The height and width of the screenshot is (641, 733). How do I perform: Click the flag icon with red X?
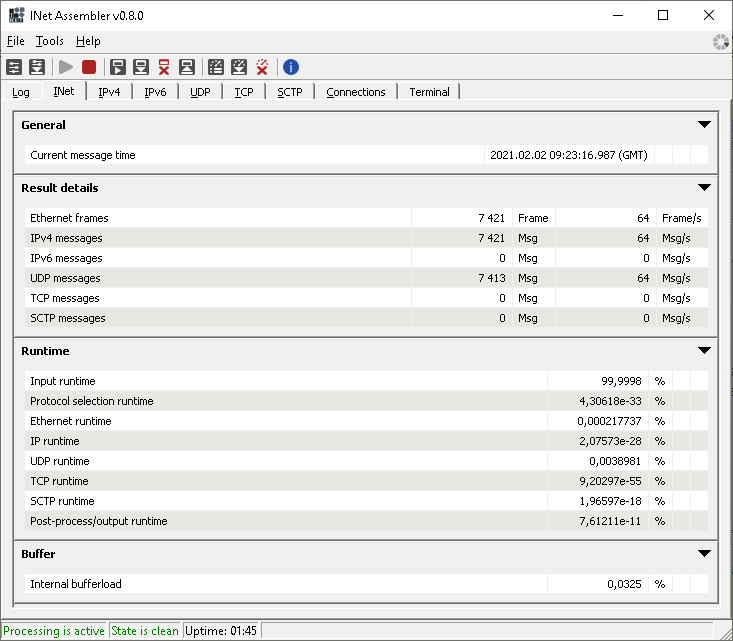point(164,67)
